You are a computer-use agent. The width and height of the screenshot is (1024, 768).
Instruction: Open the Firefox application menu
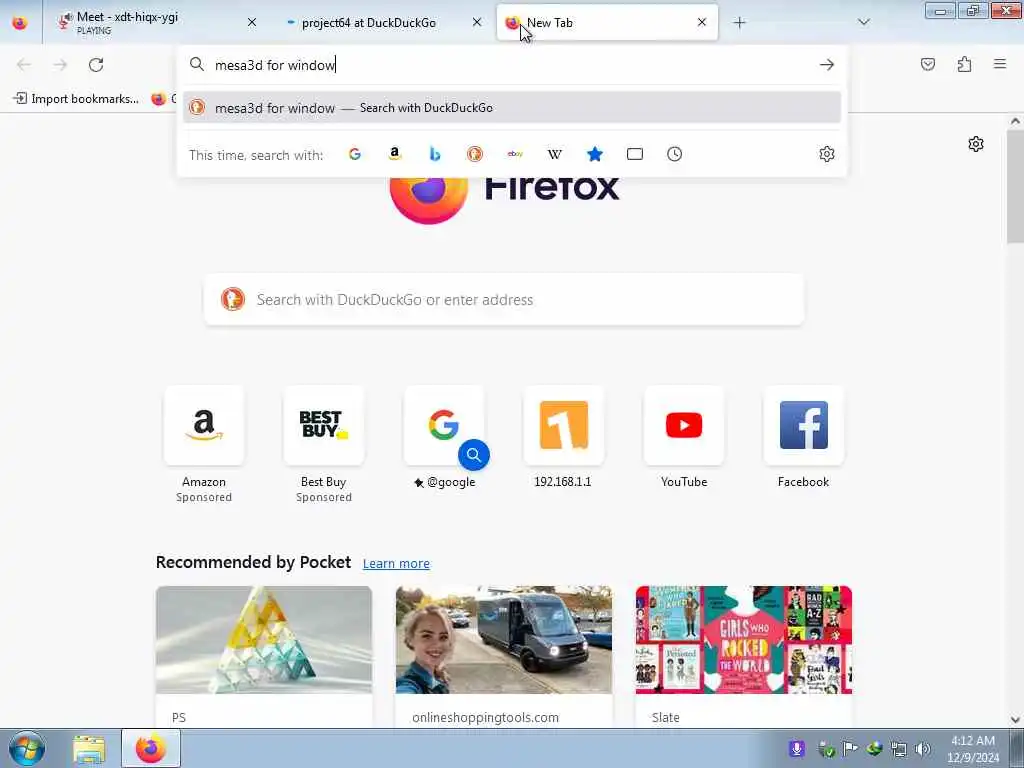point(1000,64)
